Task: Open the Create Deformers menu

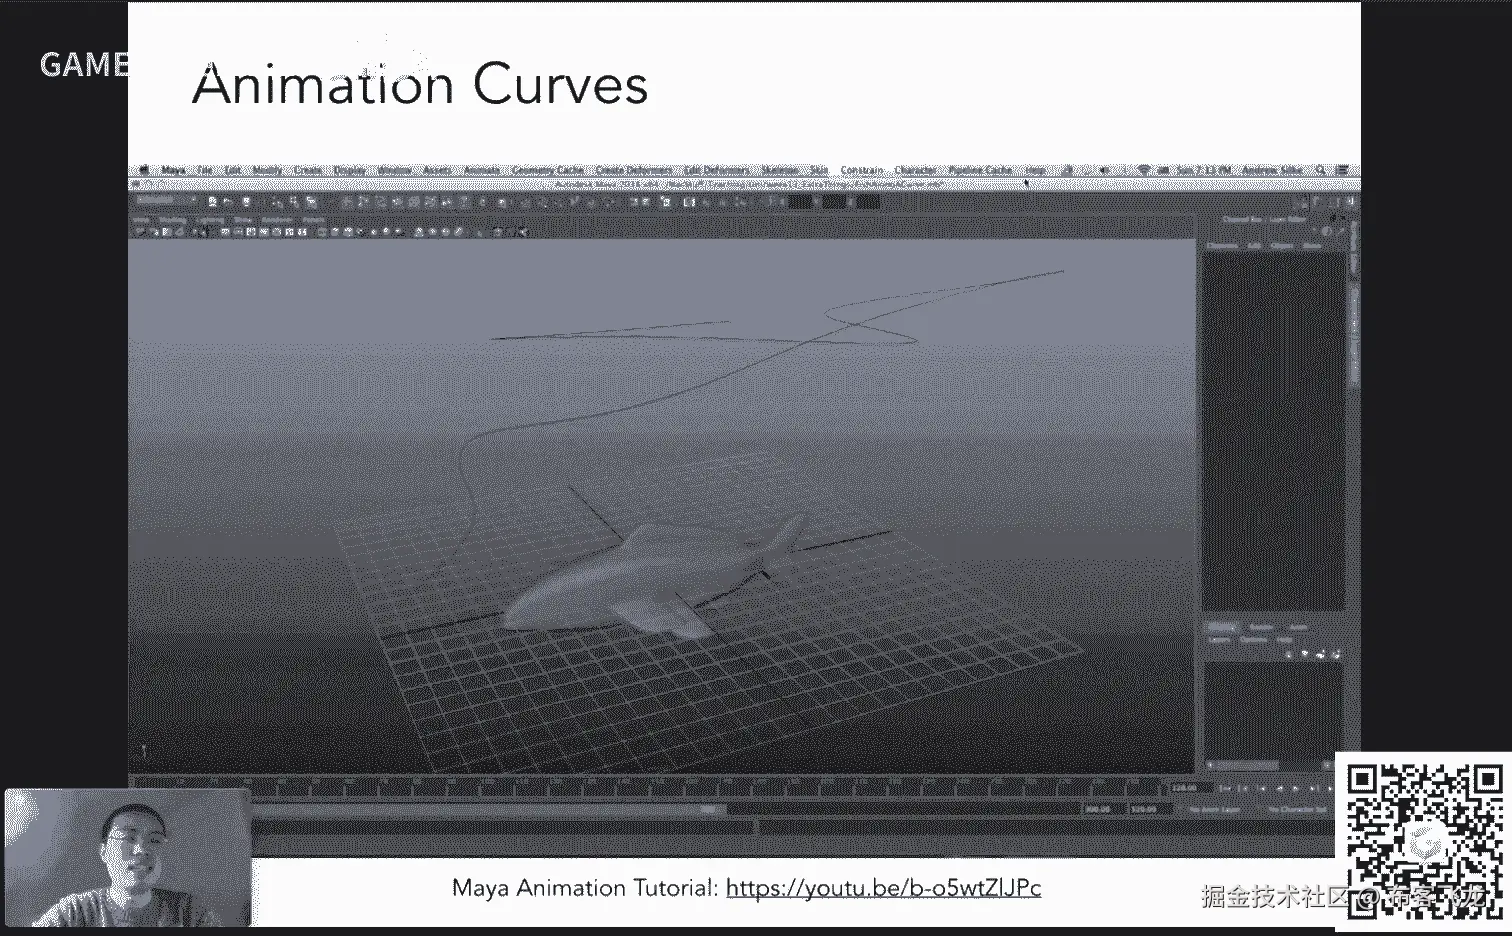Action: point(634,170)
